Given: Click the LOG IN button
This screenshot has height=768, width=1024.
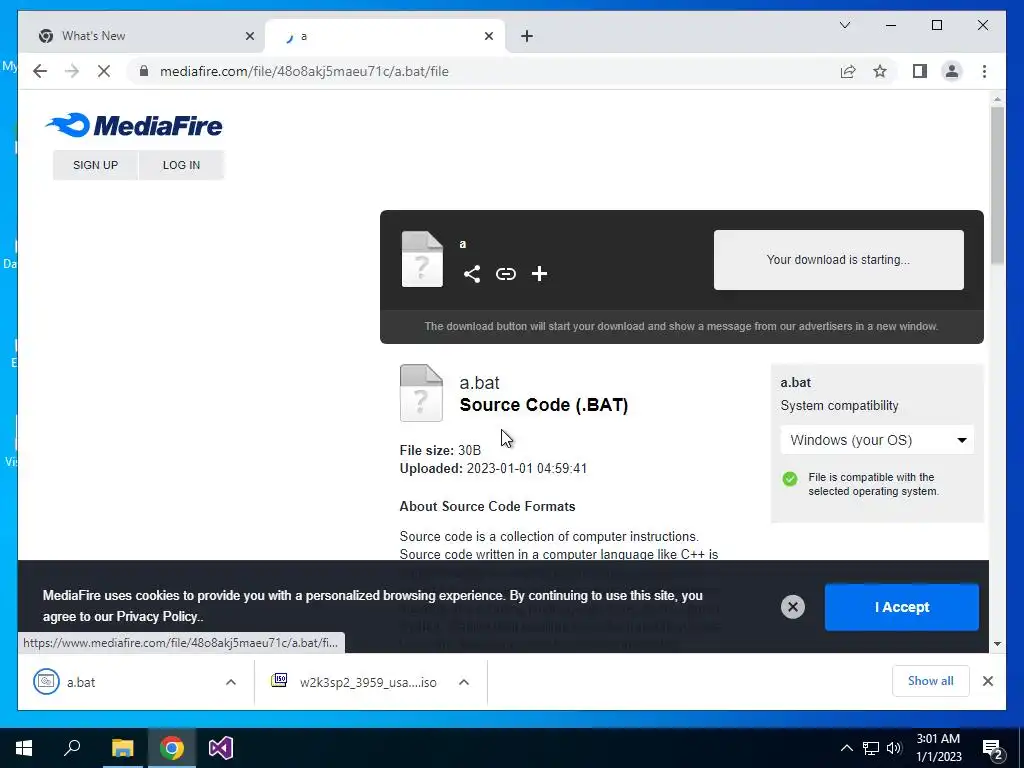Looking at the screenshot, I should (182, 165).
